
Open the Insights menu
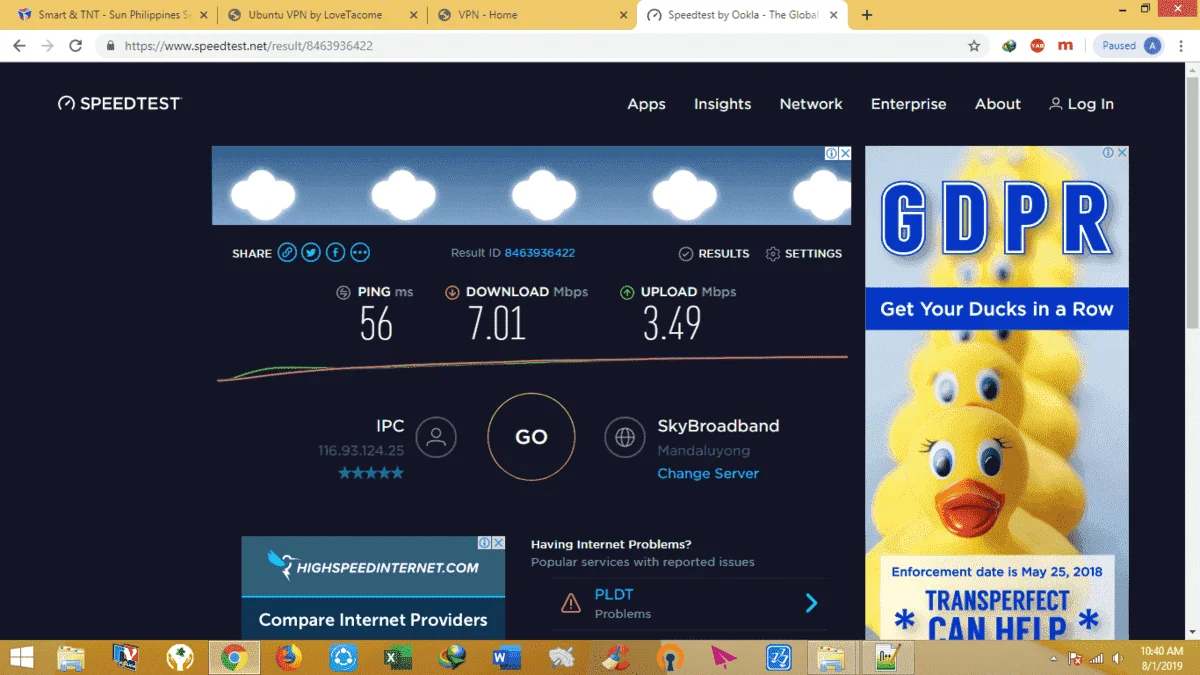coord(722,104)
